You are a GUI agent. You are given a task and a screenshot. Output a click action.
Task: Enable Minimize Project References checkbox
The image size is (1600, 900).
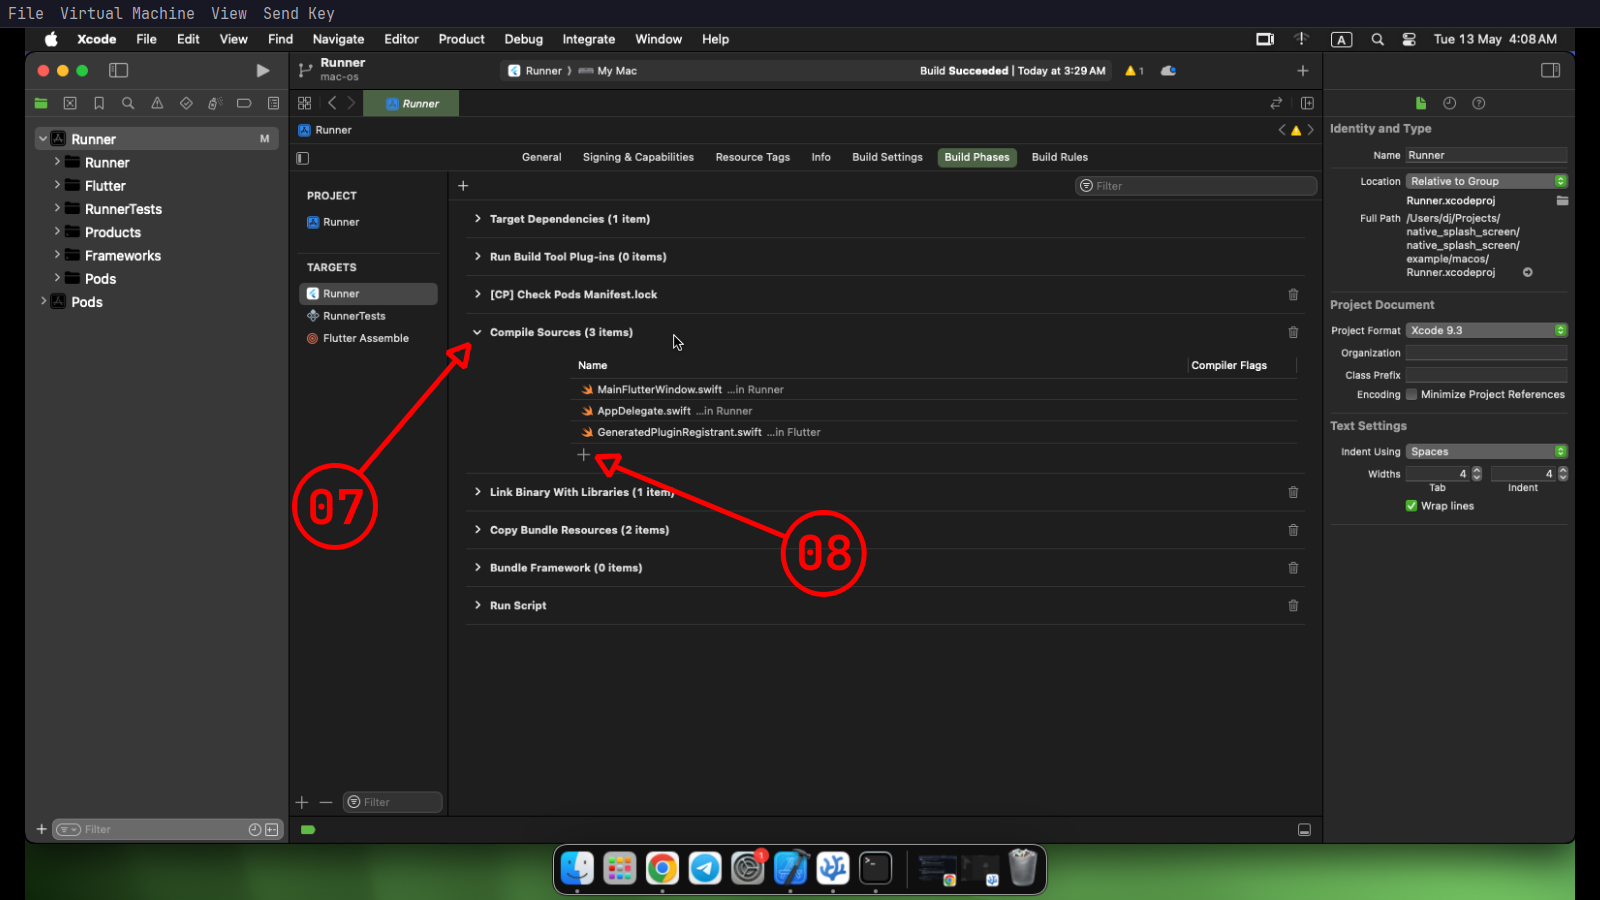[1412, 395]
